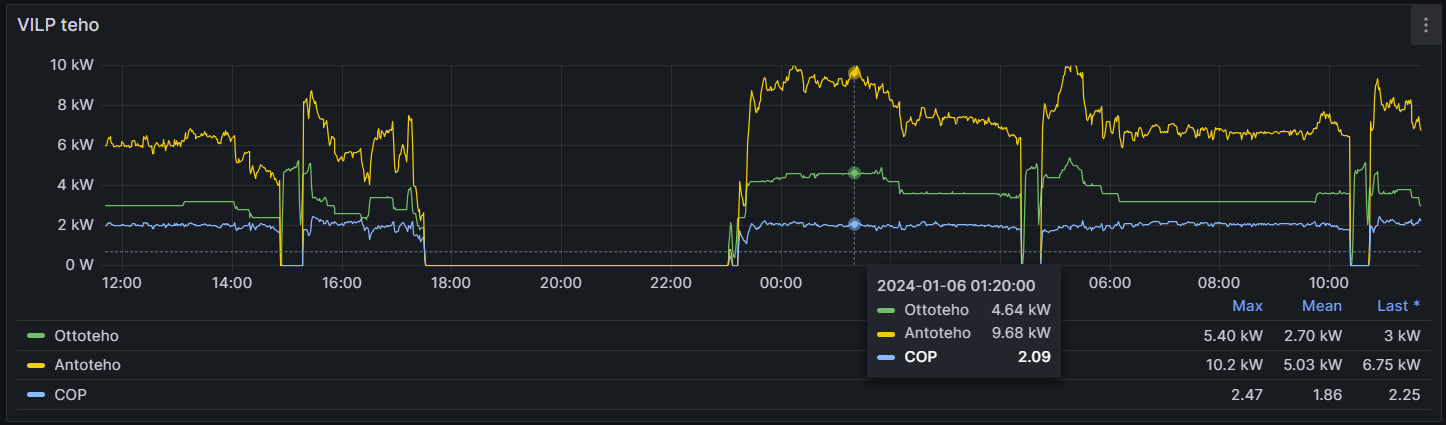Image resolution: width=1446 pixels, height=425 pixels.
Task: Sort legend by Mean column
Action: tap(1321, 306)
